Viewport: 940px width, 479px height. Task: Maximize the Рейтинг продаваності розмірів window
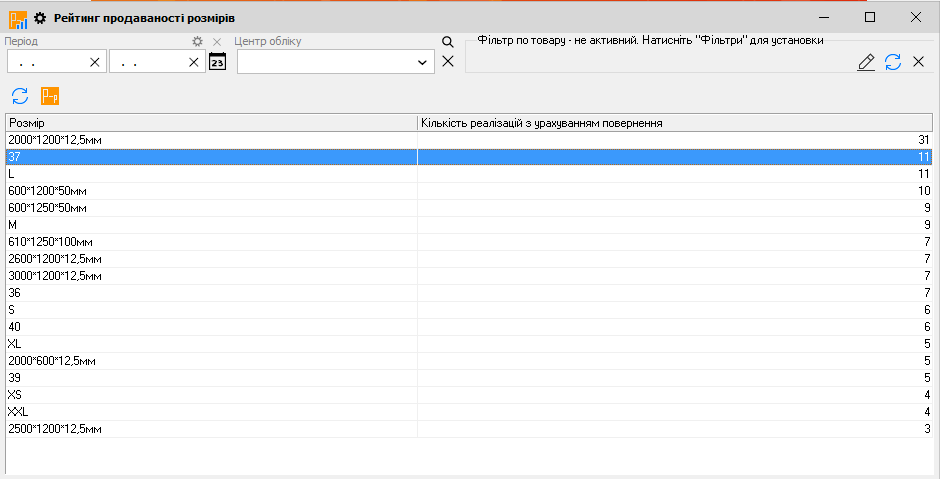tap(870, 17)
